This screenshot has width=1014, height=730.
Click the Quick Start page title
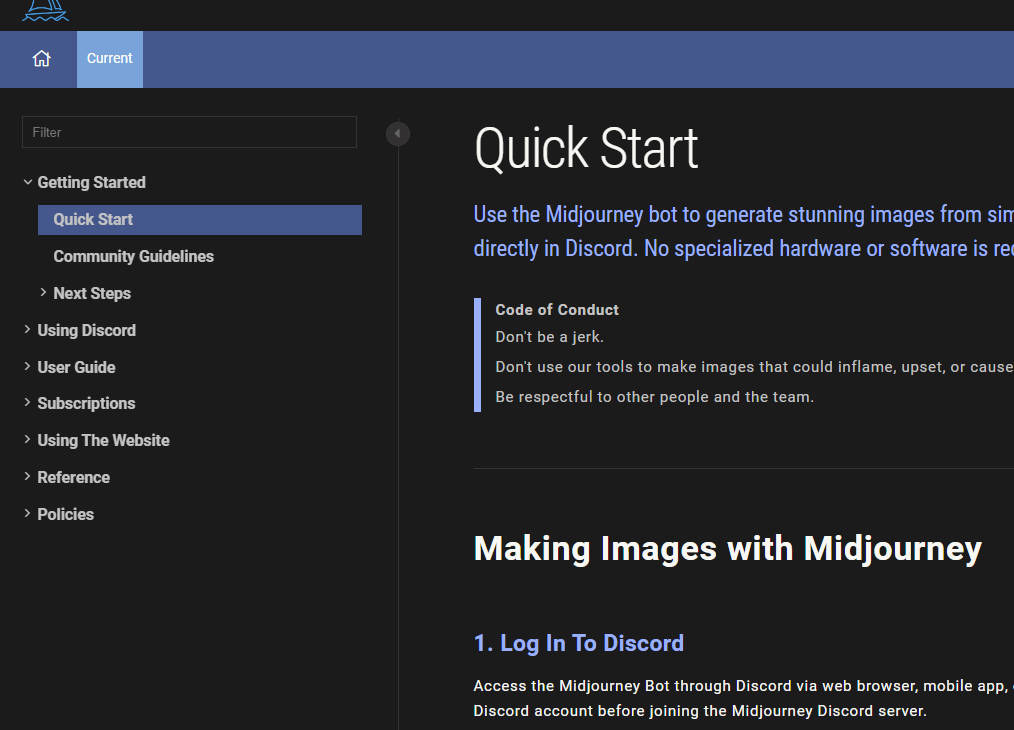(x=586, y=149)
